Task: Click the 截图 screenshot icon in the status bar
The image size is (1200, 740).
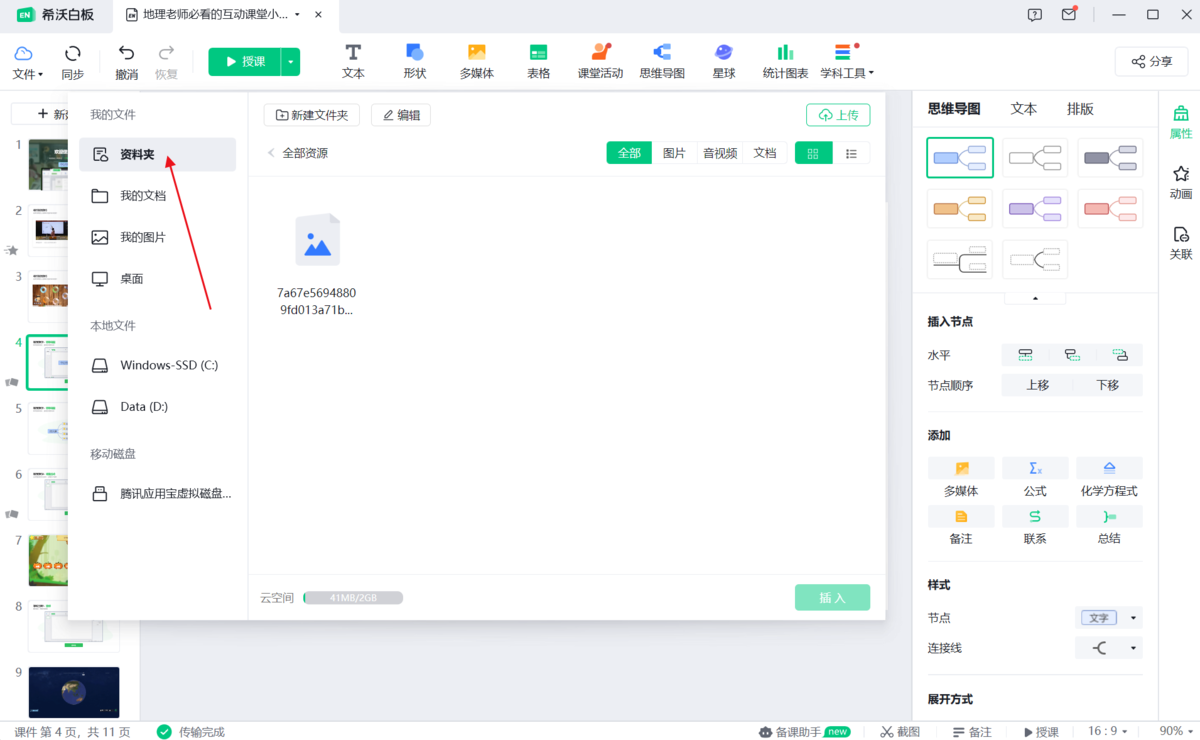Action: coord(899,731)
